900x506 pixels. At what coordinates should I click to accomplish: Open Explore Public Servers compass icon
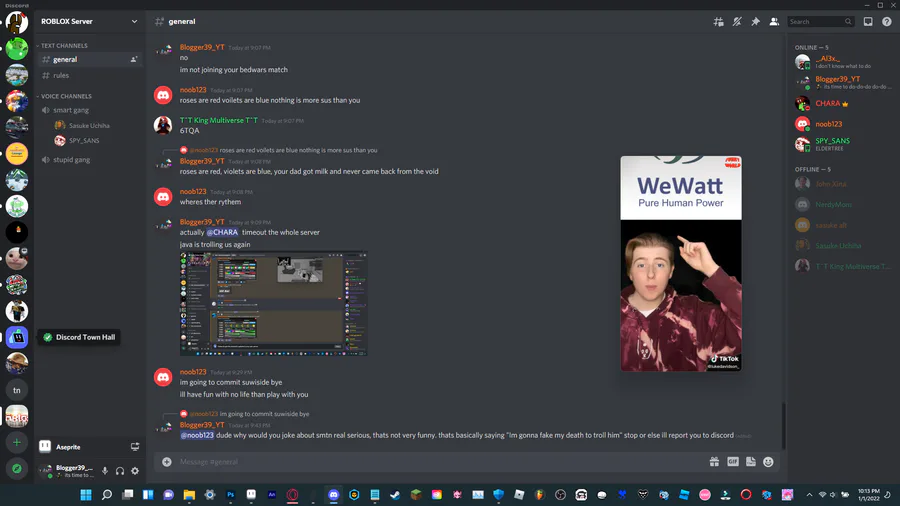point(17,469)
